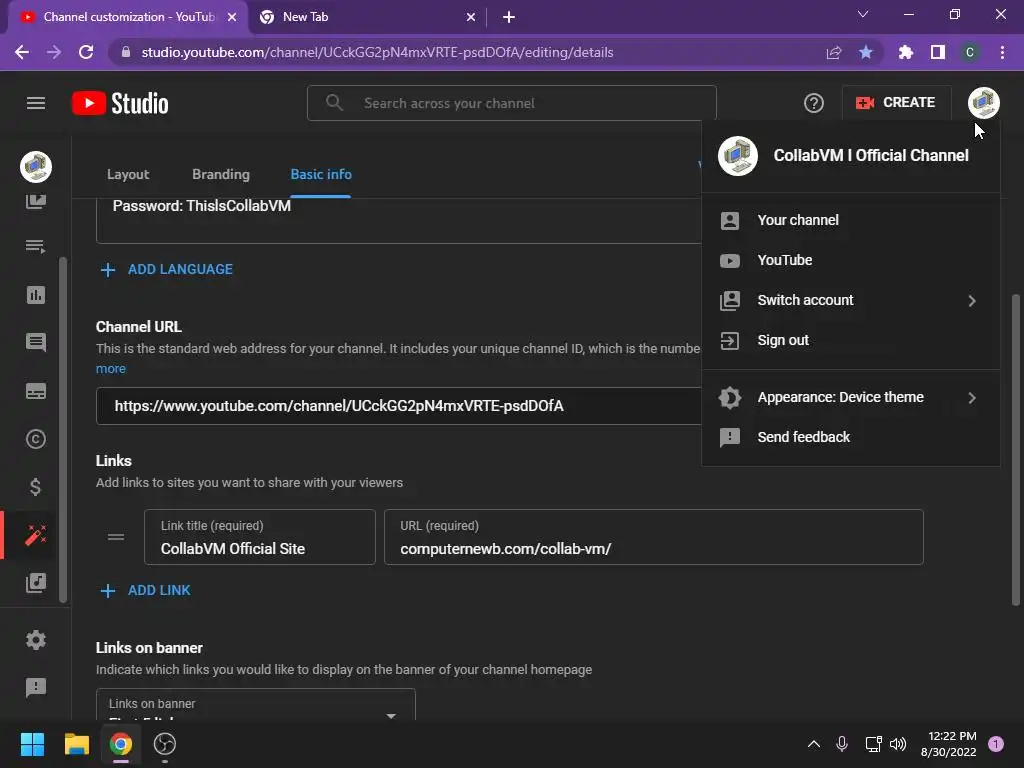Expand the Switch account submenu
Image resolution: width=1024 pixels, height=768 pixels.
(850, 300)
